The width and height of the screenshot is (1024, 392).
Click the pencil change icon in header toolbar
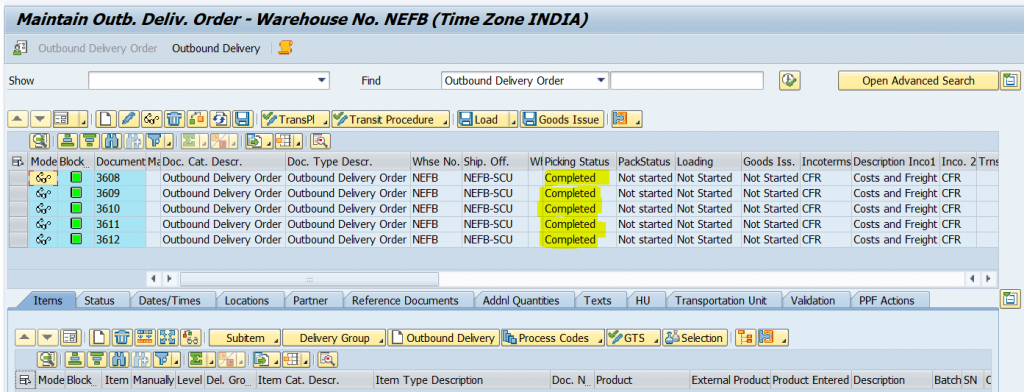click(x=129, y=120)
